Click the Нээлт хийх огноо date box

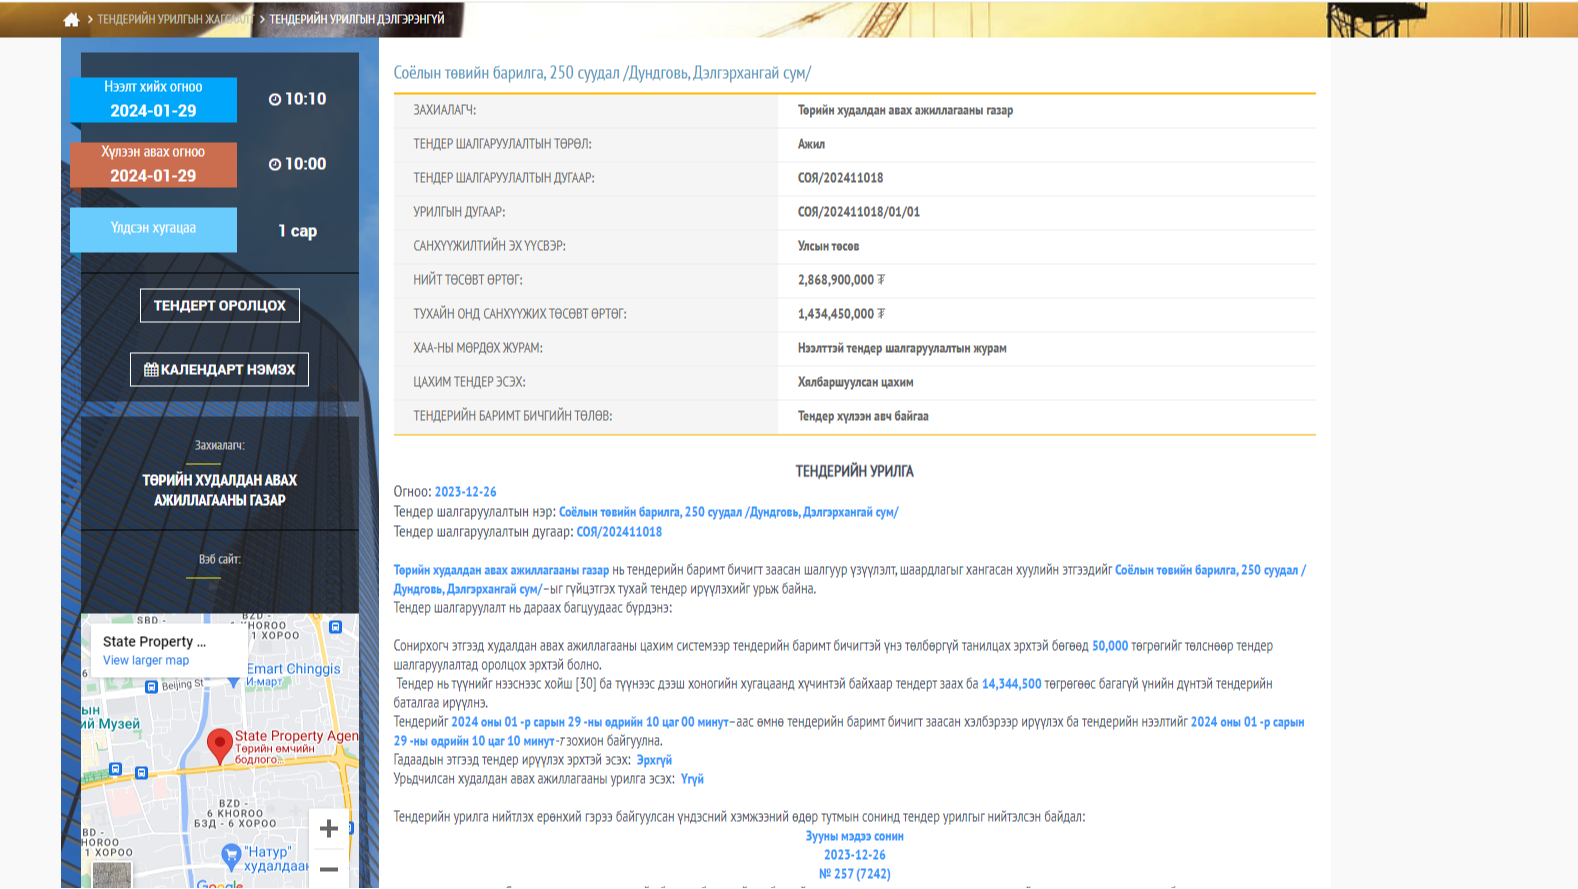tap(153, 100)
